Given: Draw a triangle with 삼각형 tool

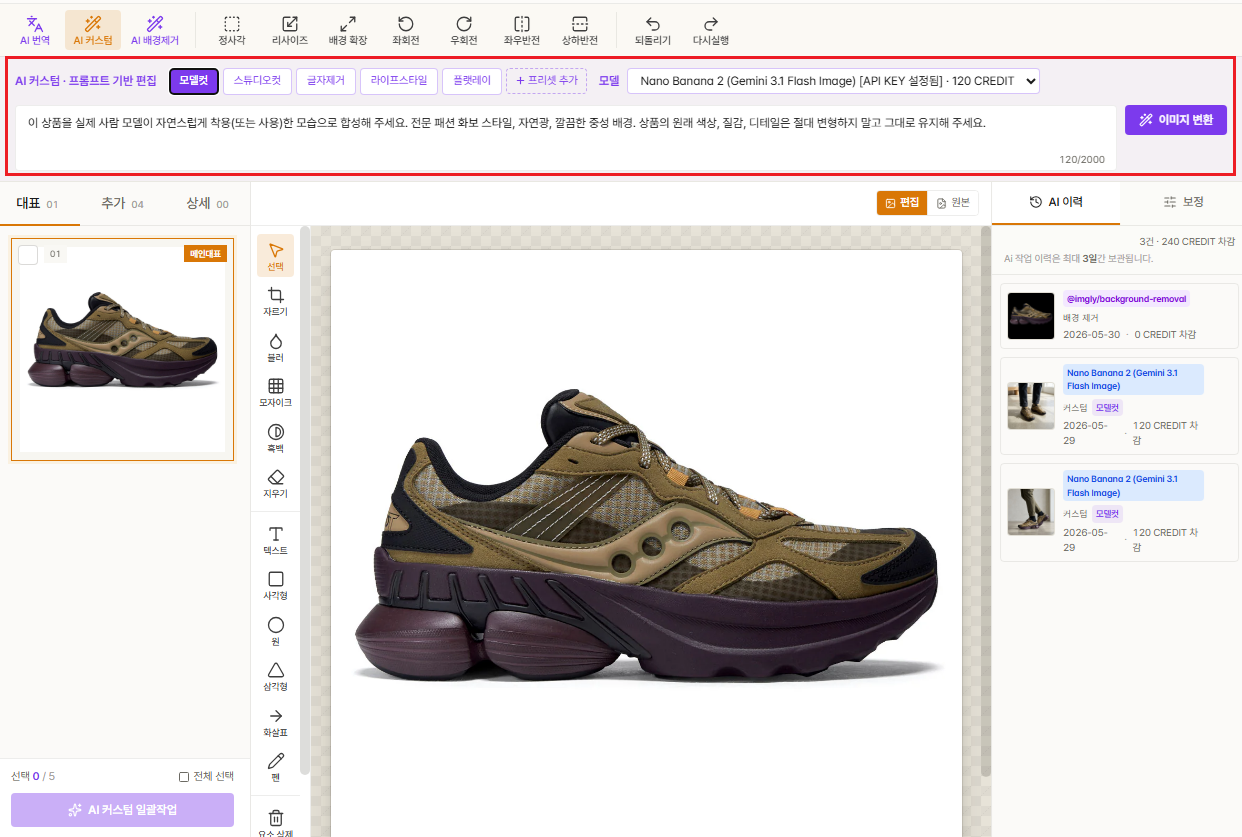Looking at the screenshot, I should click(x=276, y=676).
